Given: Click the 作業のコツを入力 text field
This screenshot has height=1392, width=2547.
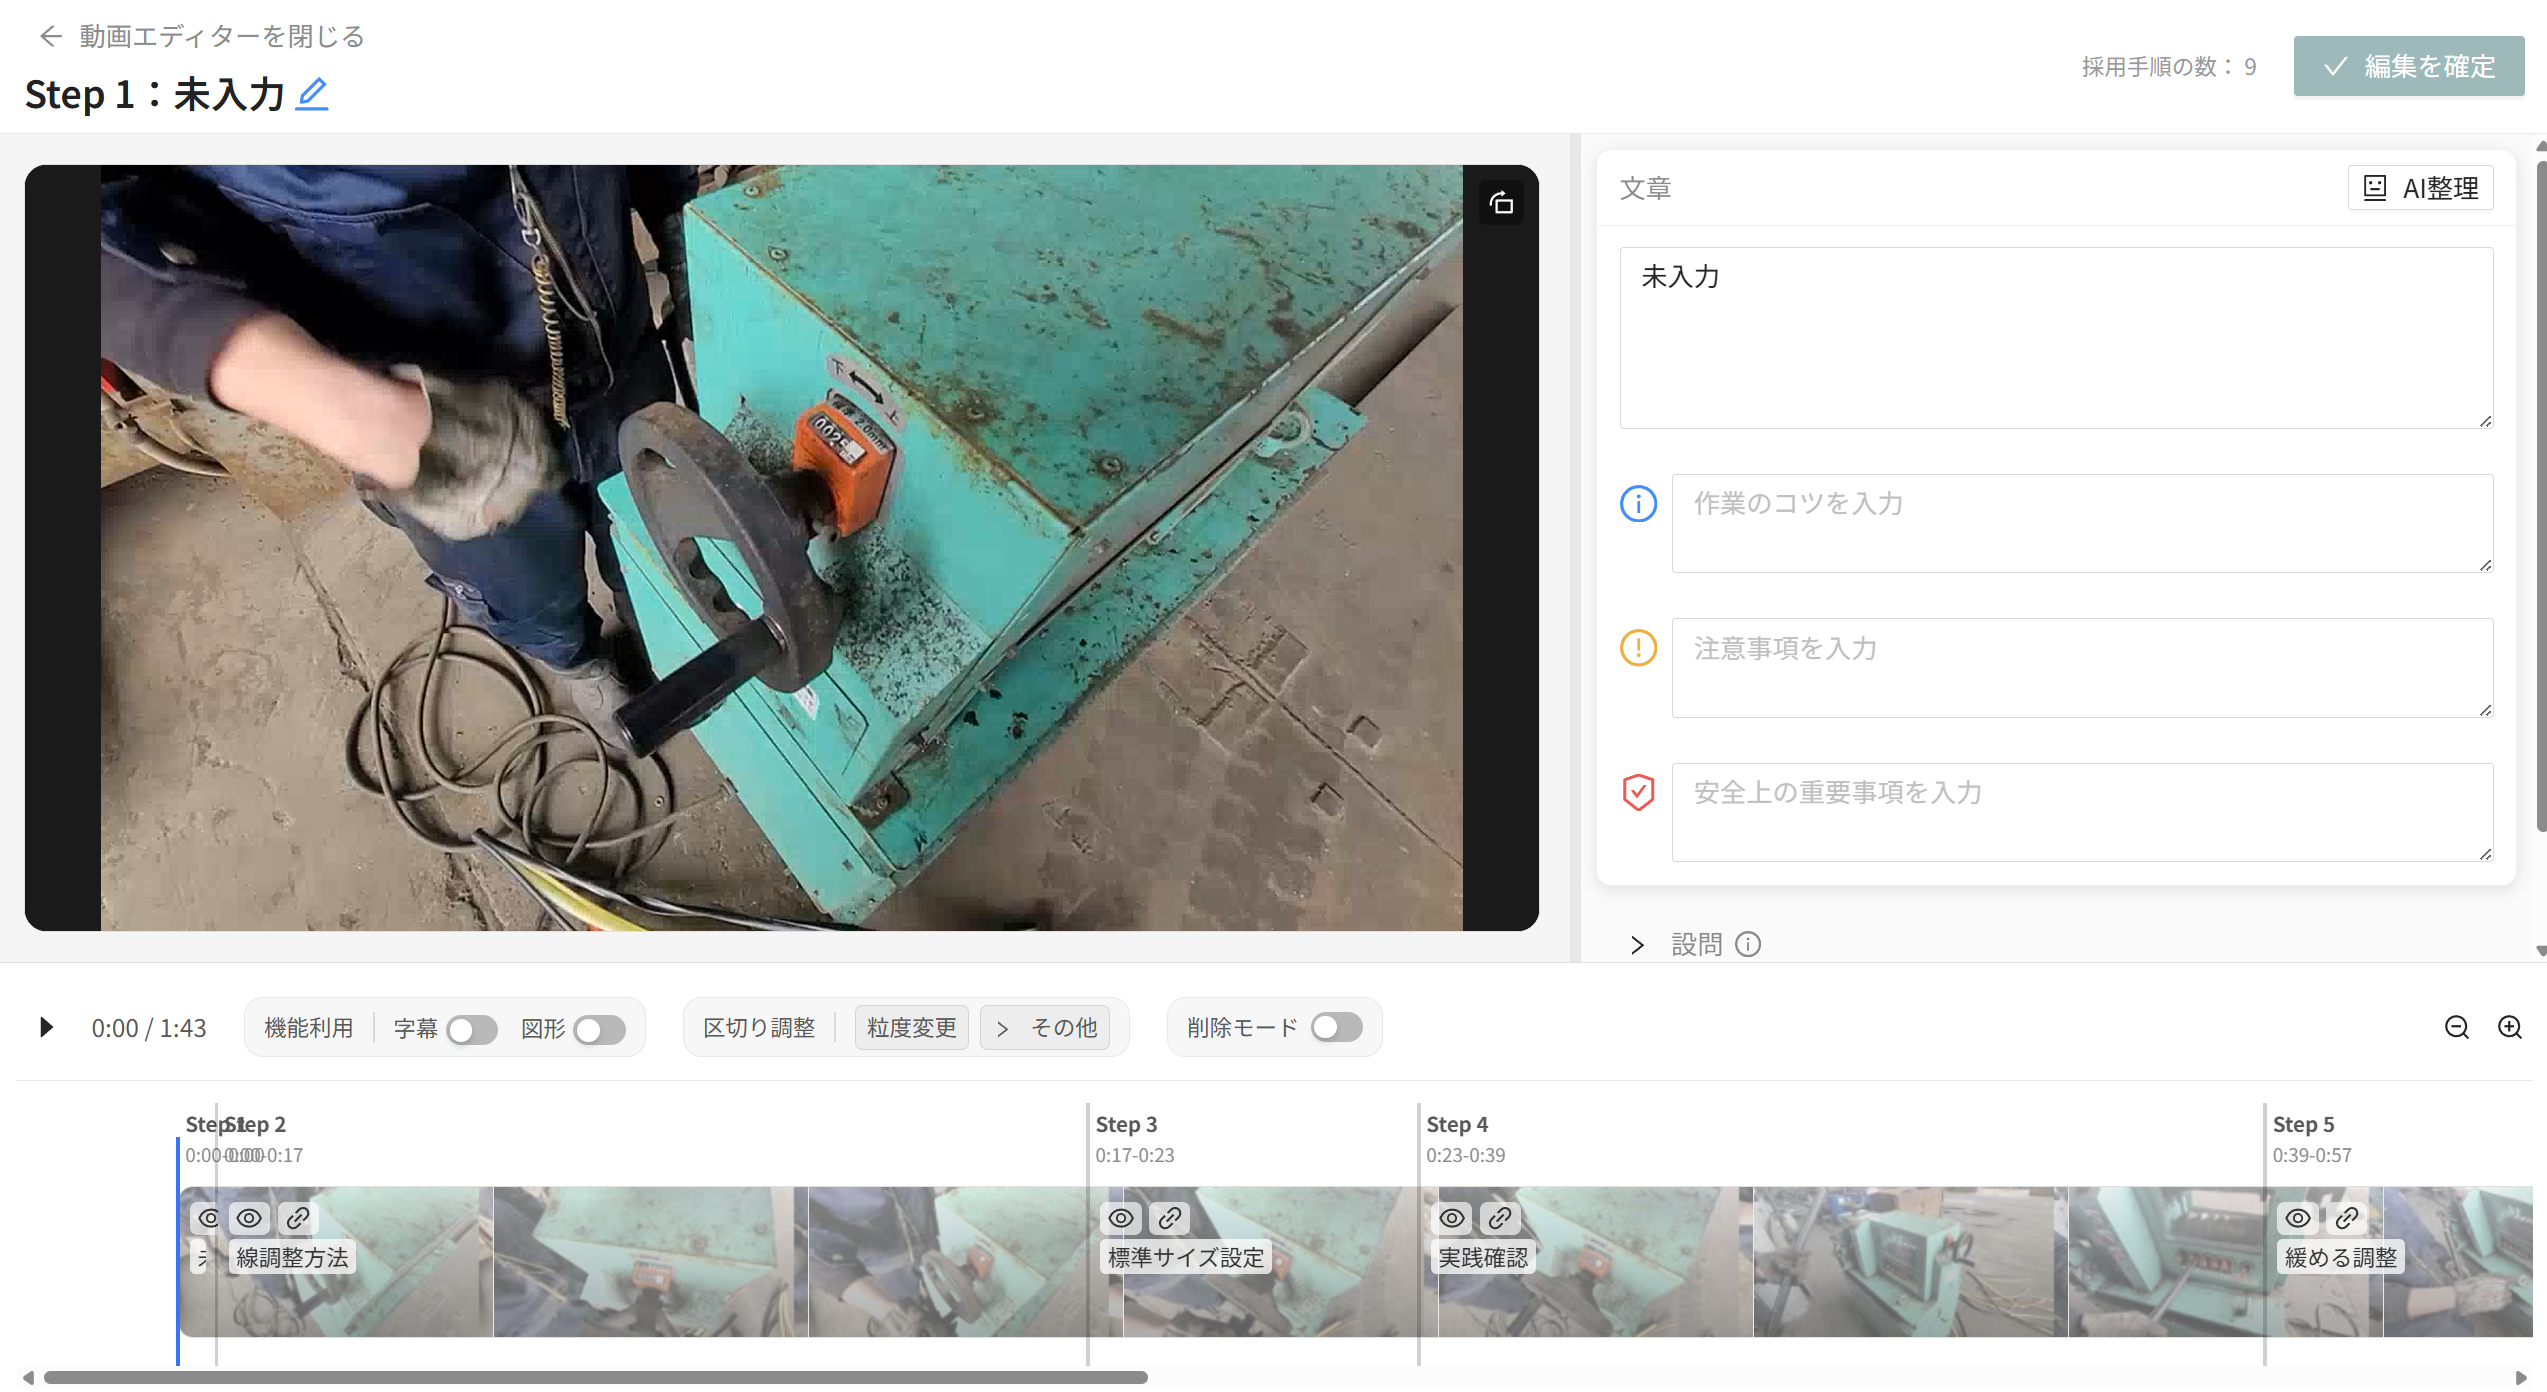Looking at the screenshot, I should point(2080,522).
